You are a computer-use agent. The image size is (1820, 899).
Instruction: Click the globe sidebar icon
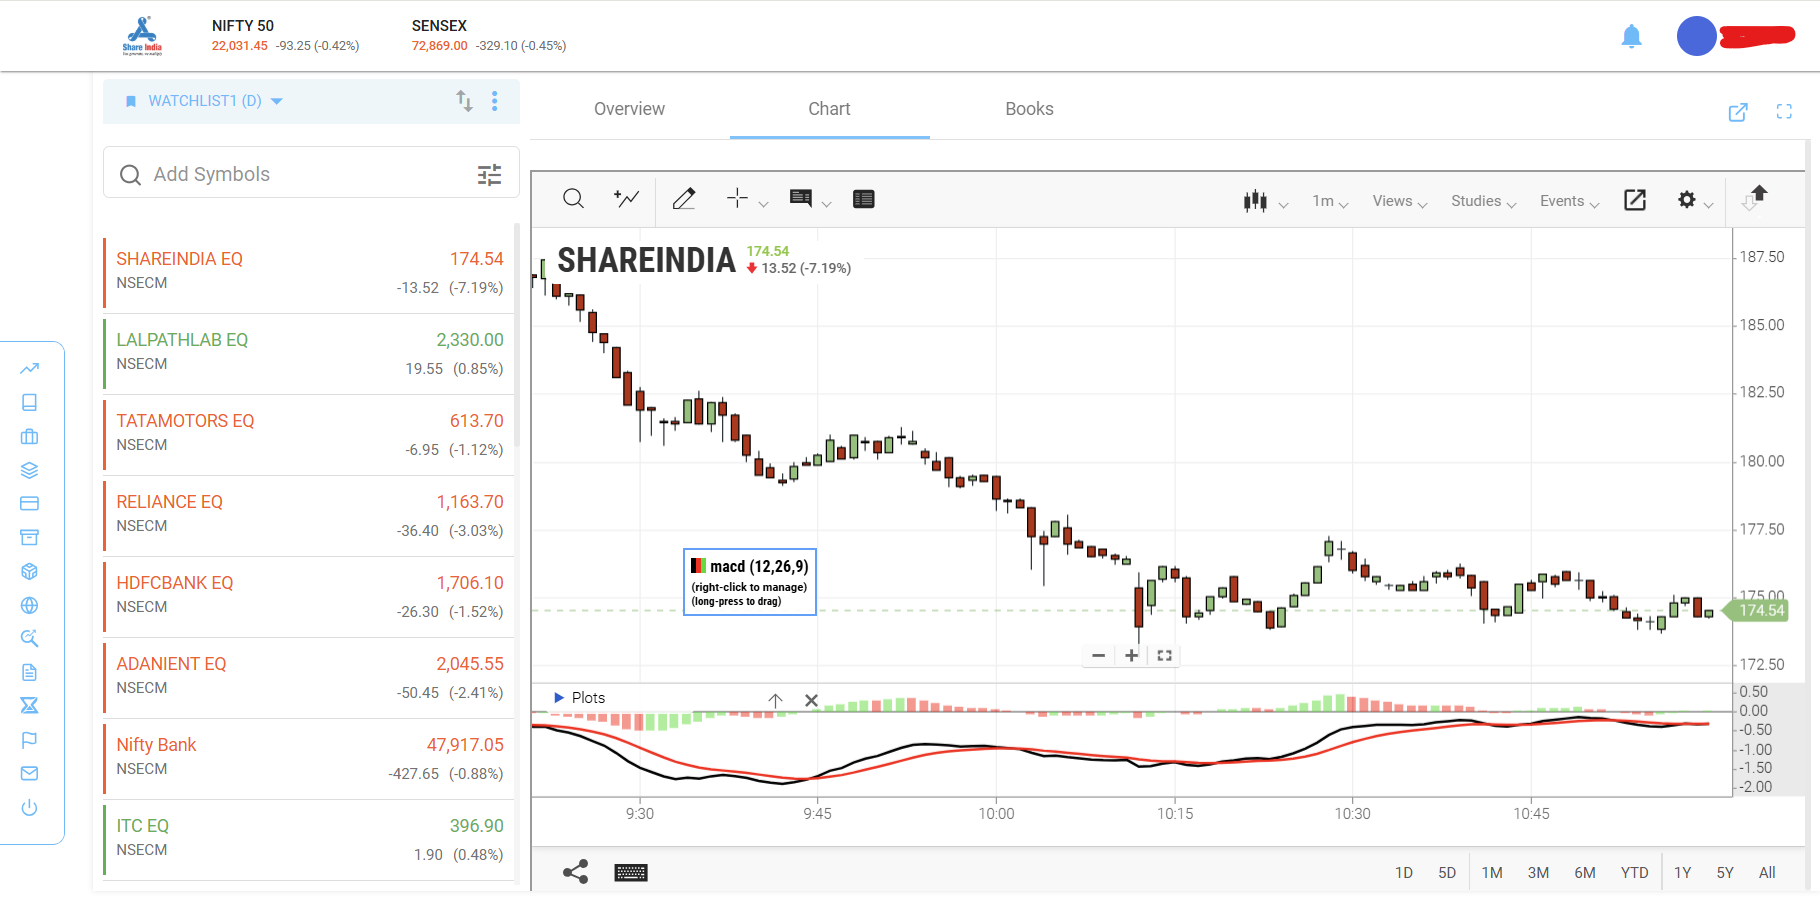tap(29, 605)
